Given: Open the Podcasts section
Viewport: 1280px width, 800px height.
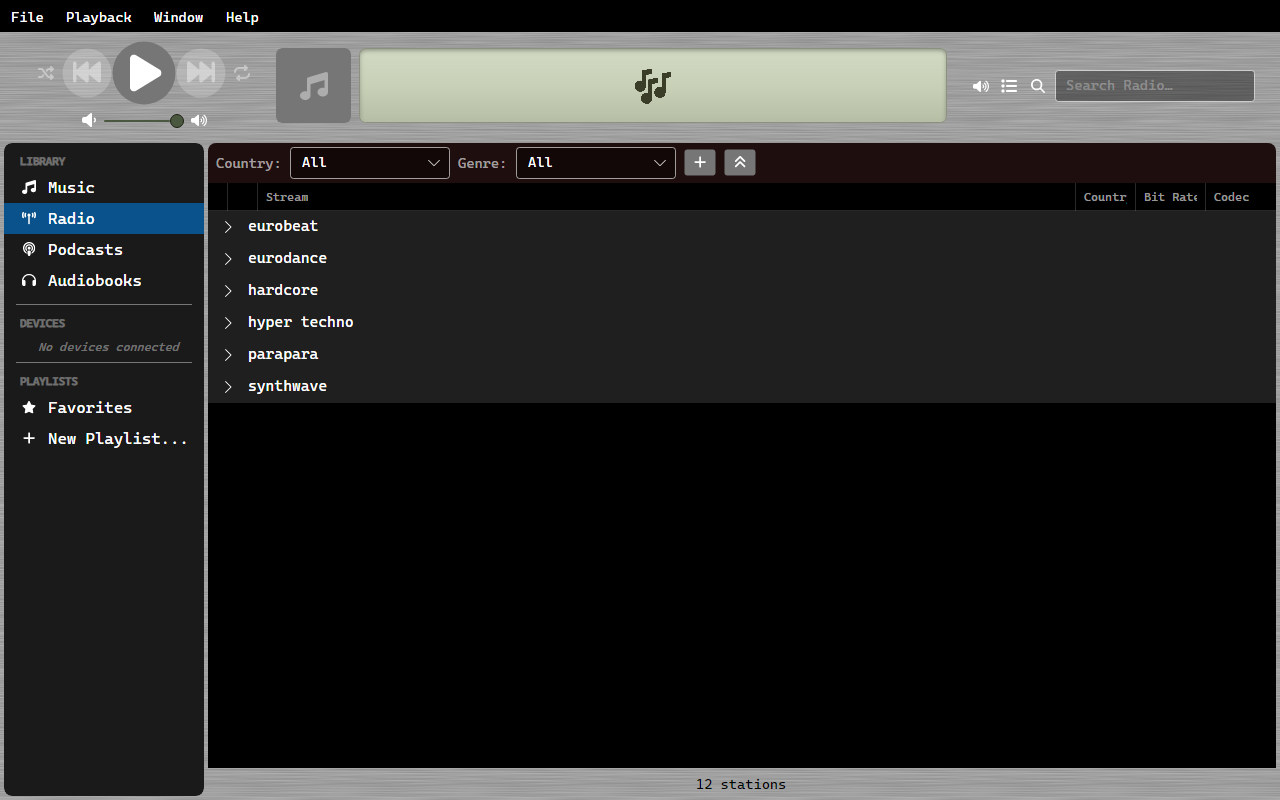Looking at the screenshot, I should pos(104,250).
